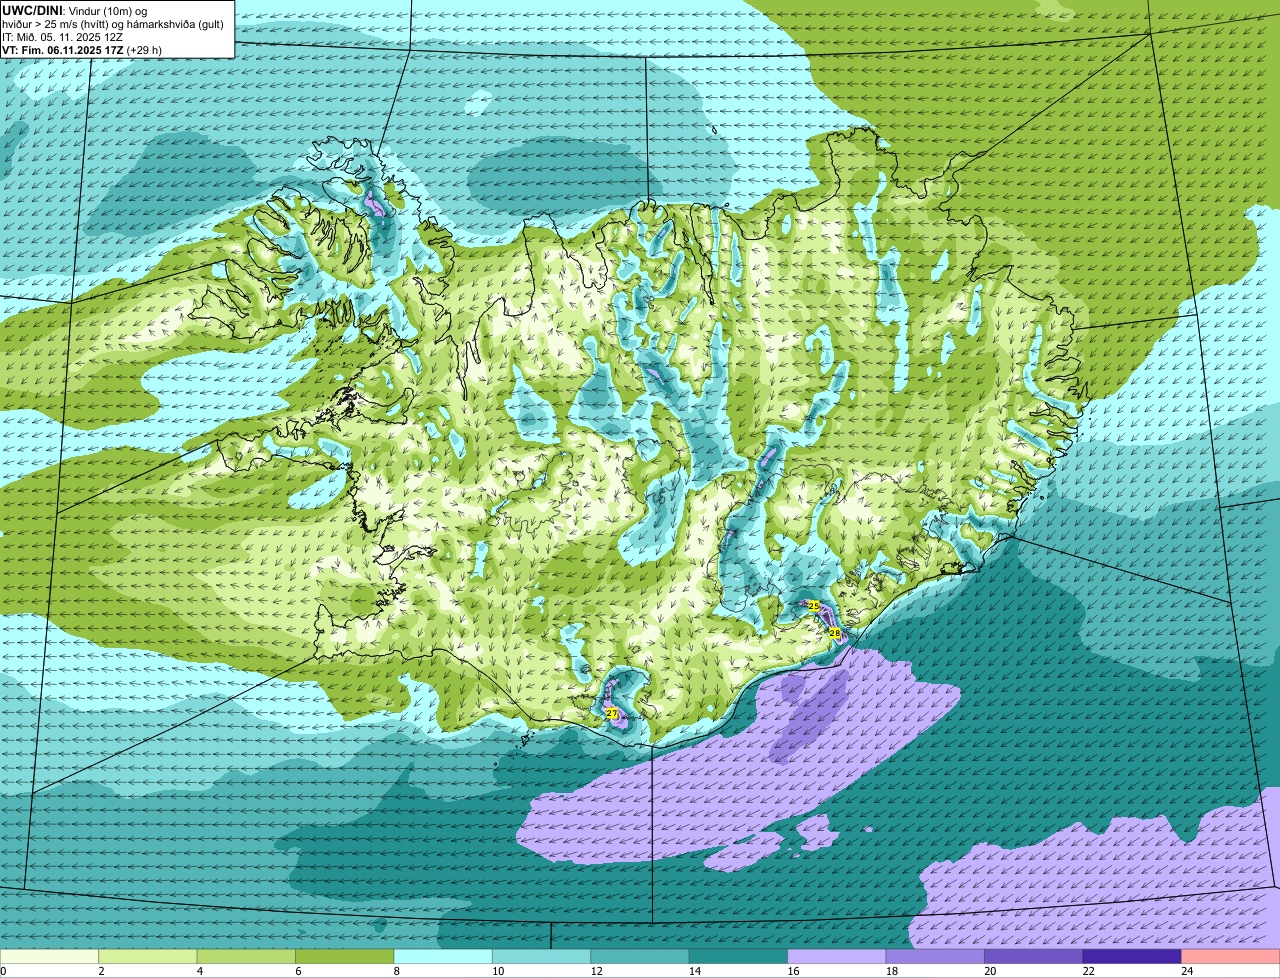Click the pale yellow 0–2 m/s legend swatch
1280x978 pixels.
(x=49, y=957)
